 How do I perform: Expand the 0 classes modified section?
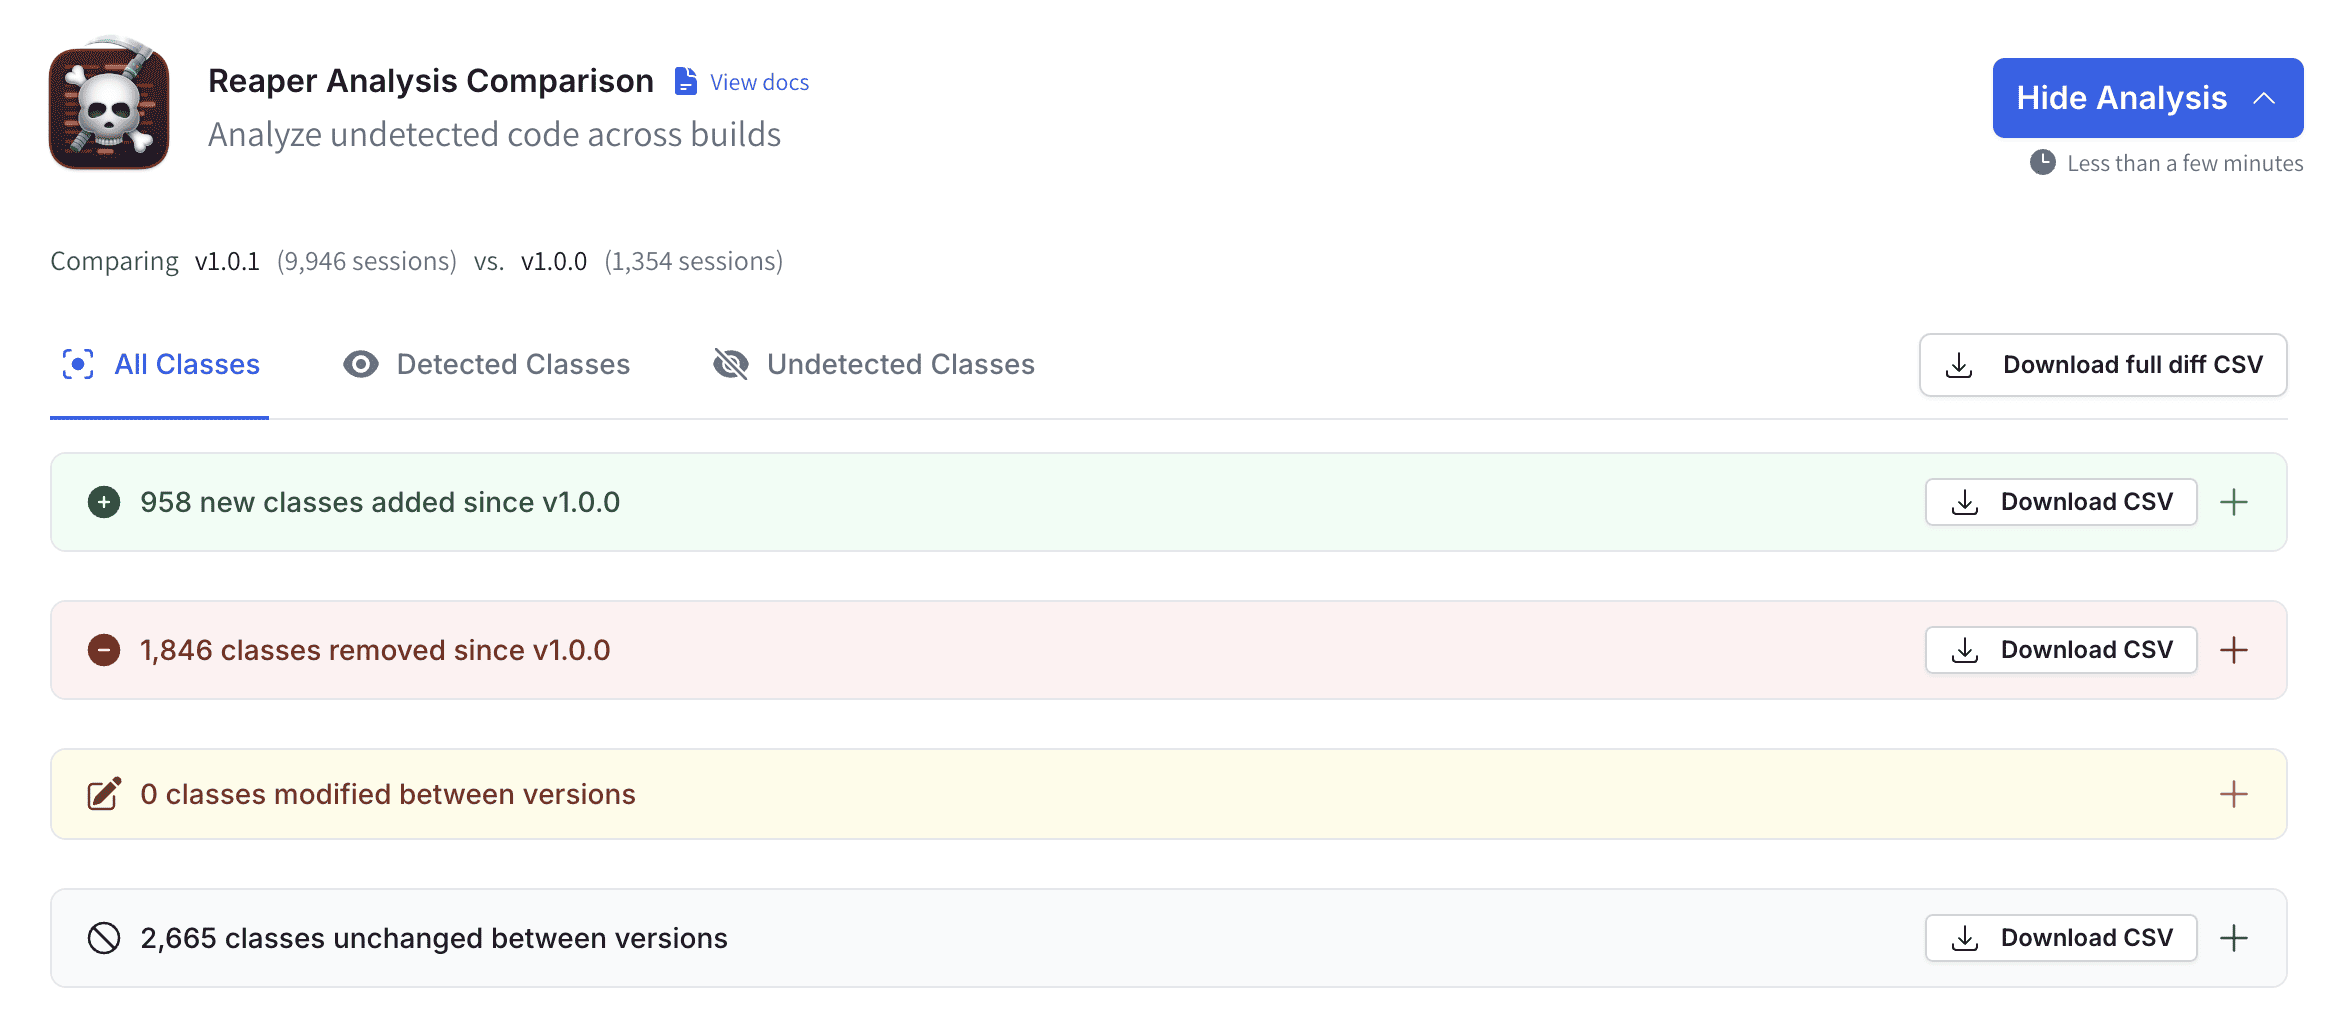click(x=2233, y=794)
